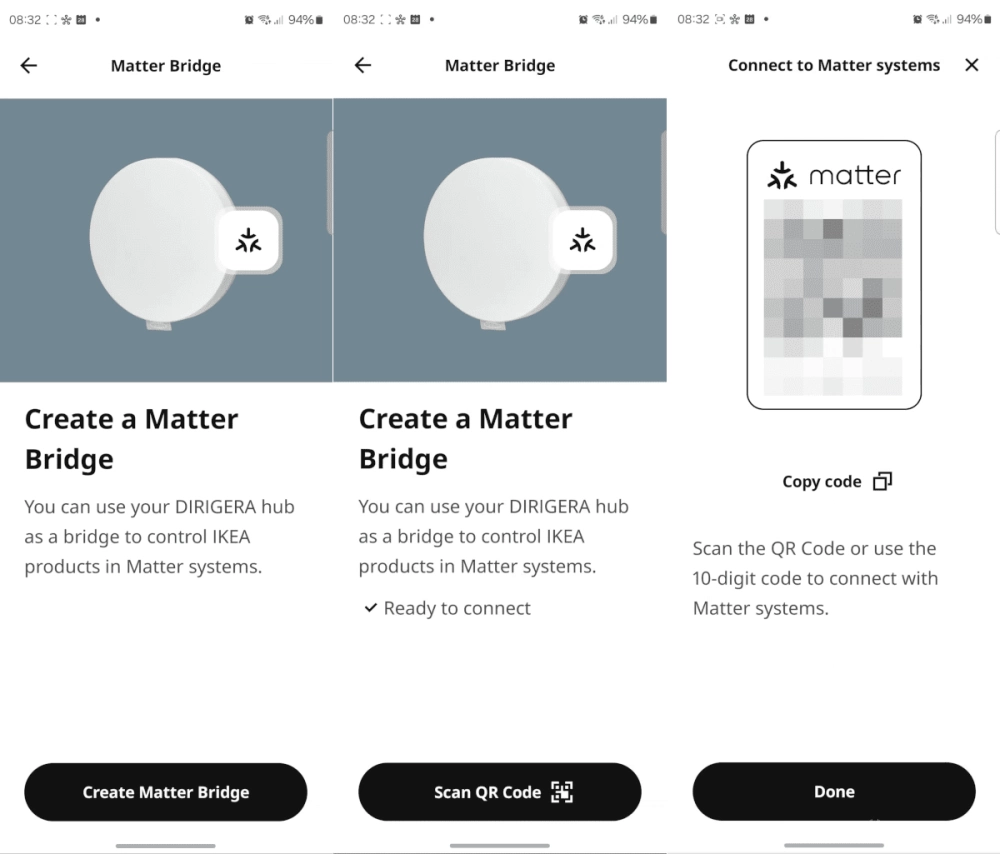The image size is (1000, 854).
Task: Tap Matter badge on hub above Ready to connect
Action: [582, 240]
